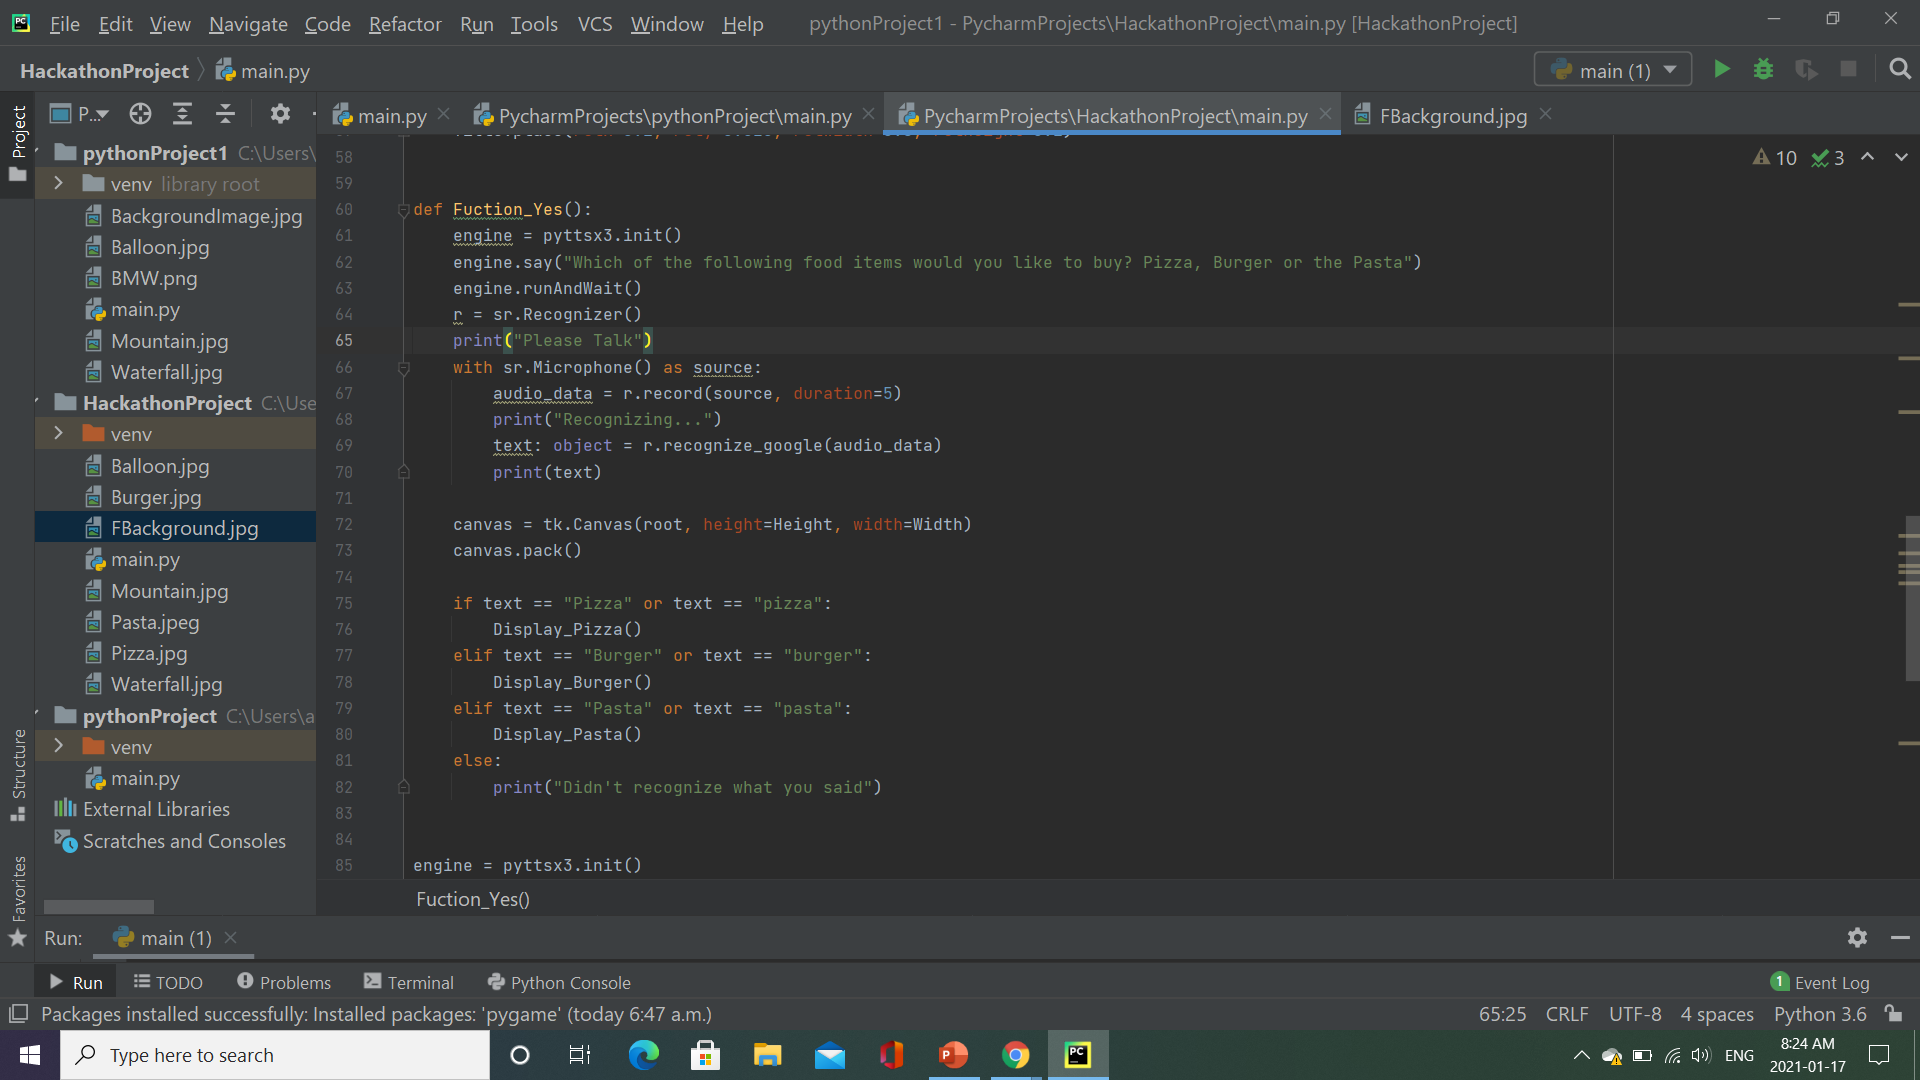The width and height of the screenshot is (1920, 1080).
Task: Open Google Chrome from the taskbar
Action: pos(1015,1055)
